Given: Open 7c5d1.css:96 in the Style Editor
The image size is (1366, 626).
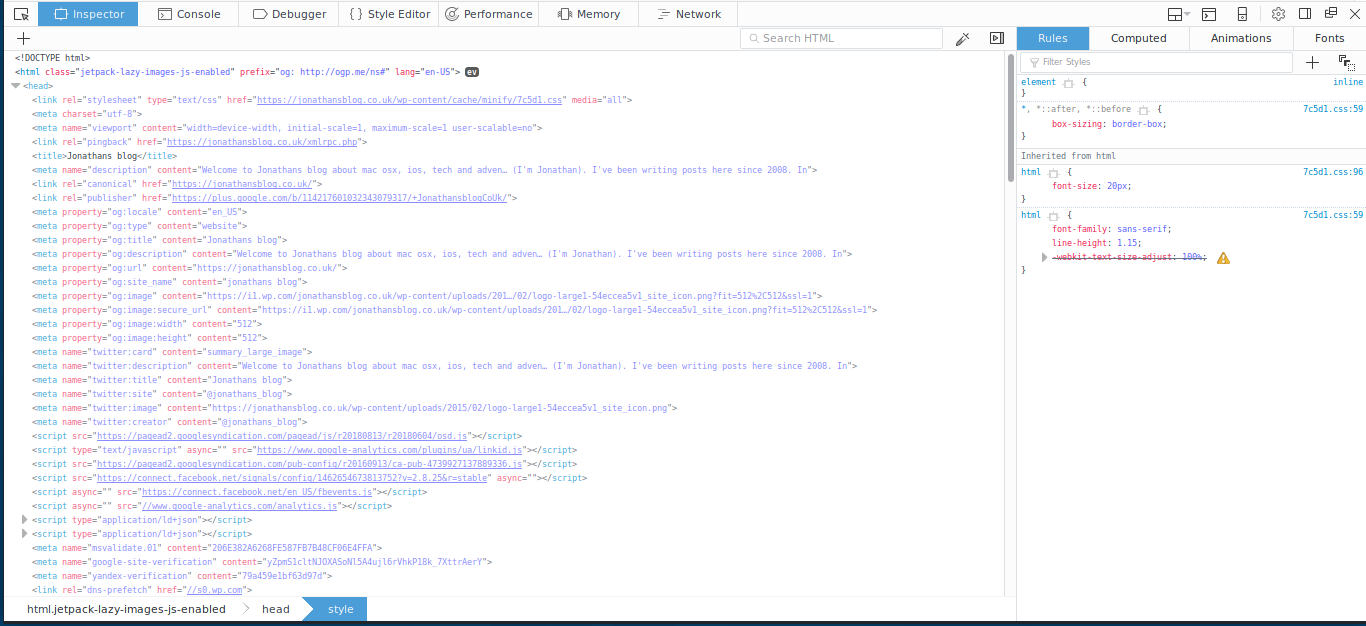Looking at the screenshot, I should coord(1333,172).
